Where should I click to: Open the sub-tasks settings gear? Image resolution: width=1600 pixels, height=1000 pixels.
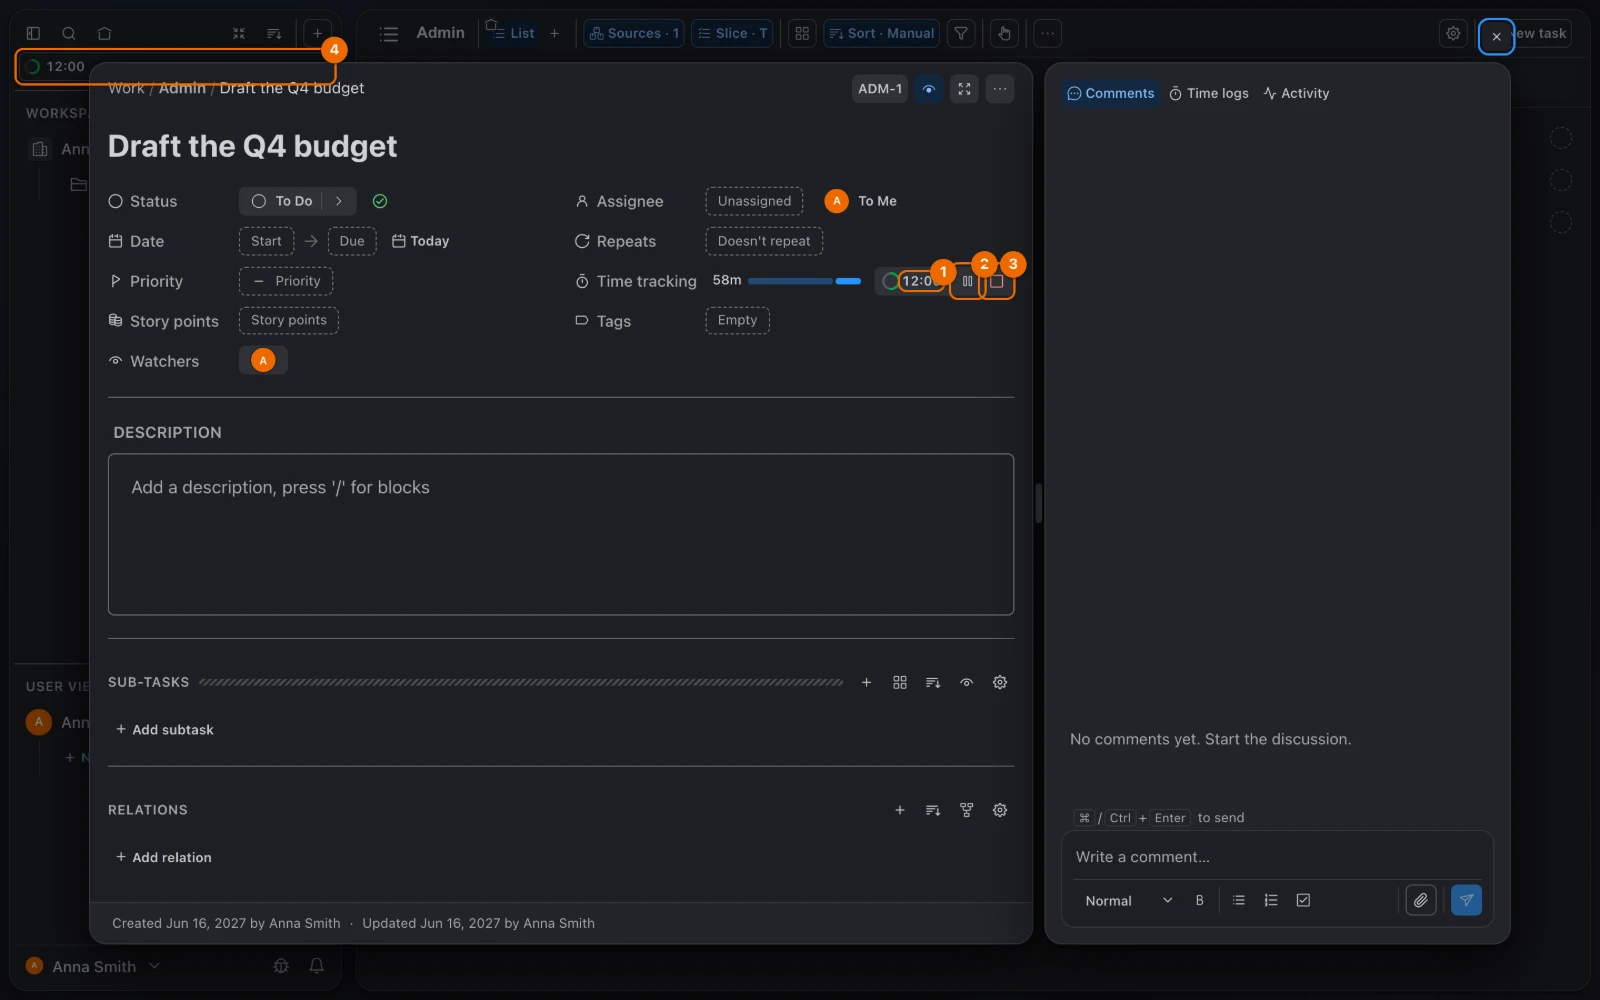click(999, 682)
